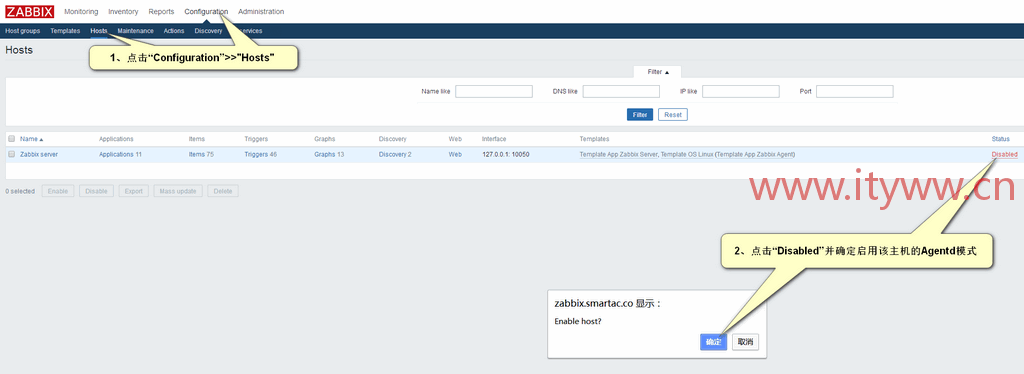Open the Zabbix server host
The image size is (1024, 374).
[39, 155]
